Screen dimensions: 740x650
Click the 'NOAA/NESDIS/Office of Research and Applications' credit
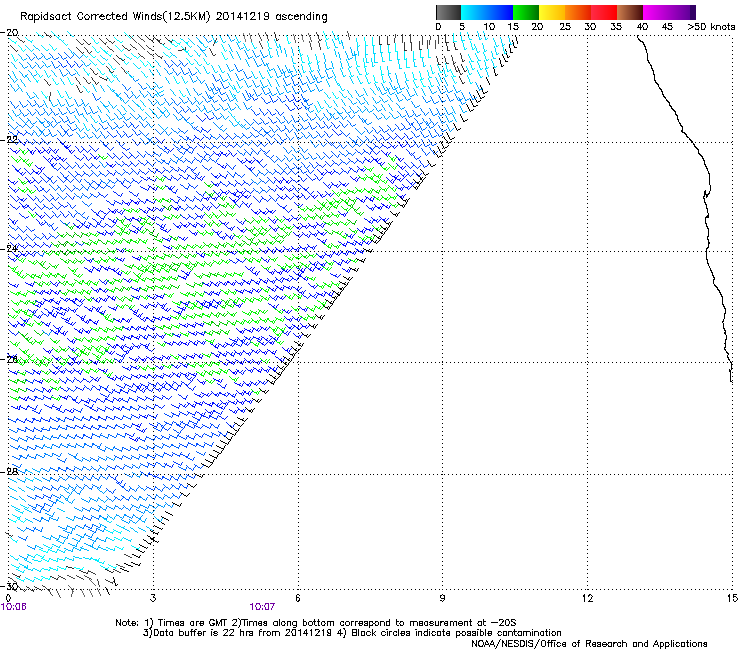tap(589, 644)
